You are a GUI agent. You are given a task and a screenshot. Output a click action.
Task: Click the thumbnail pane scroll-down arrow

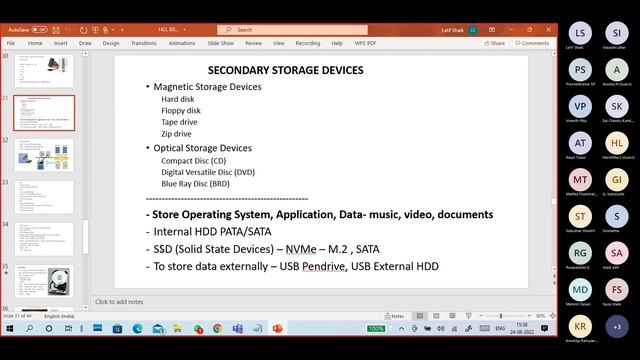pos(85,307)
